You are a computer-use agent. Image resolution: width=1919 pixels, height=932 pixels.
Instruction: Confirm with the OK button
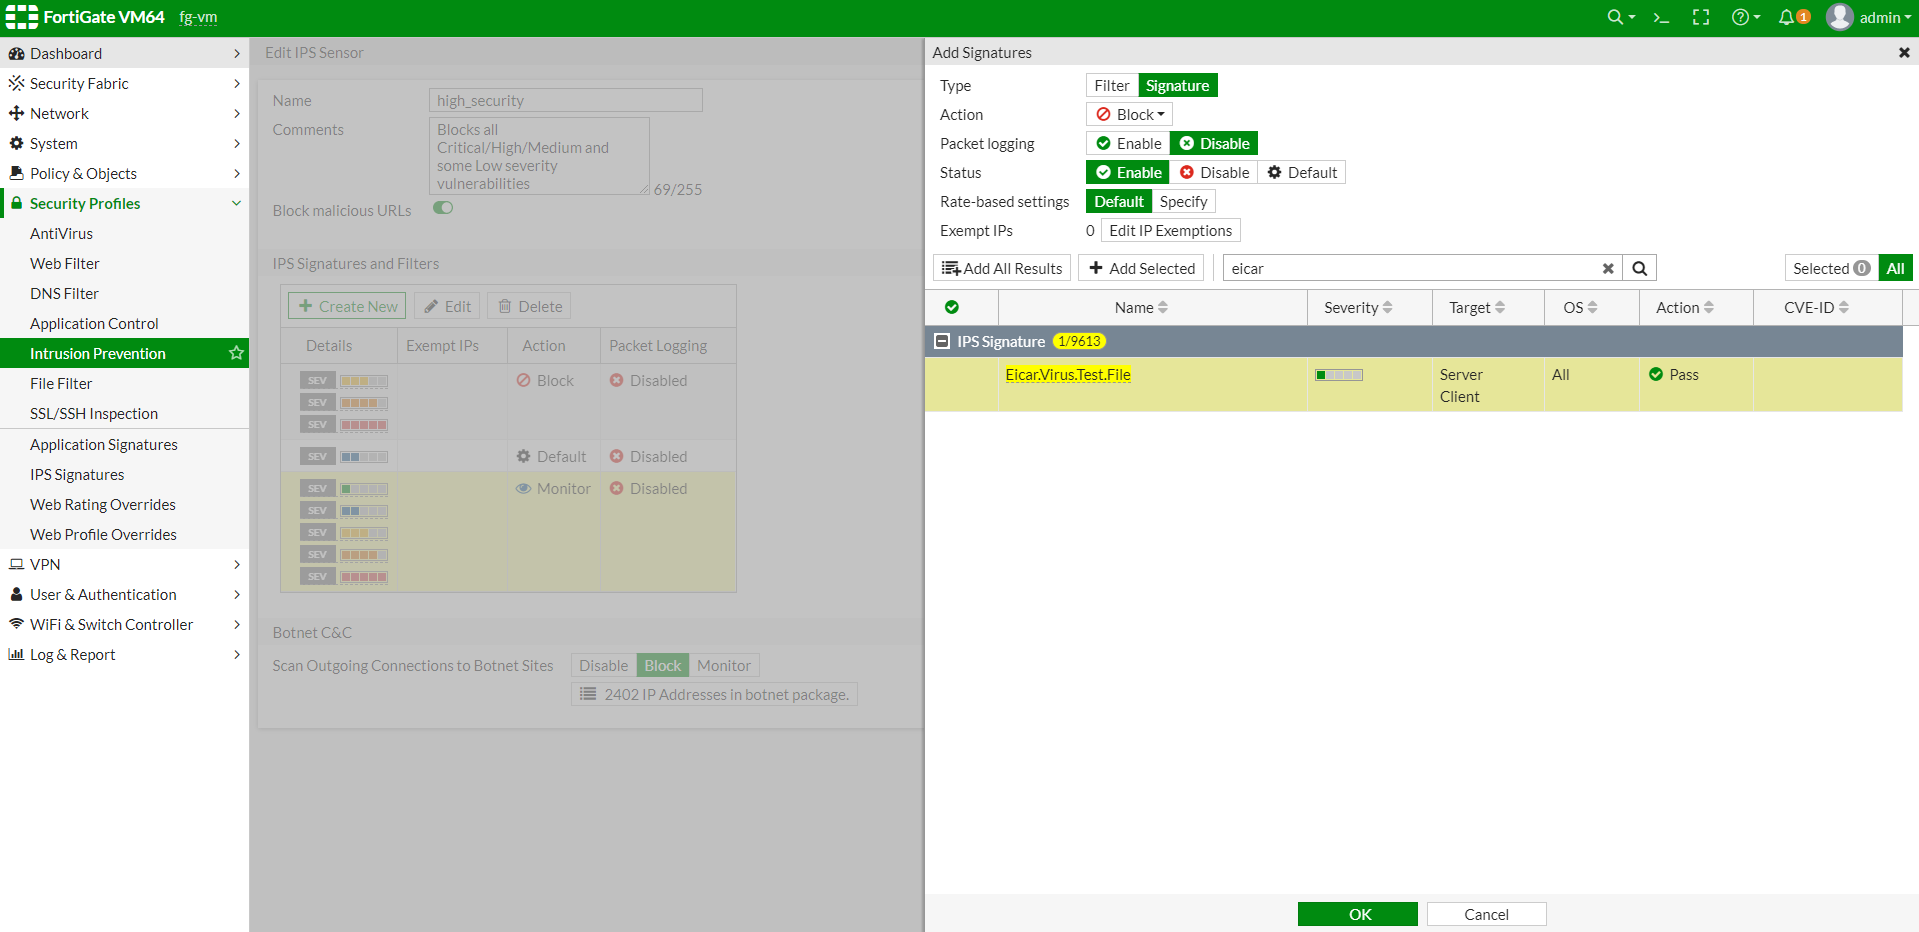(x=1357, y=914)
